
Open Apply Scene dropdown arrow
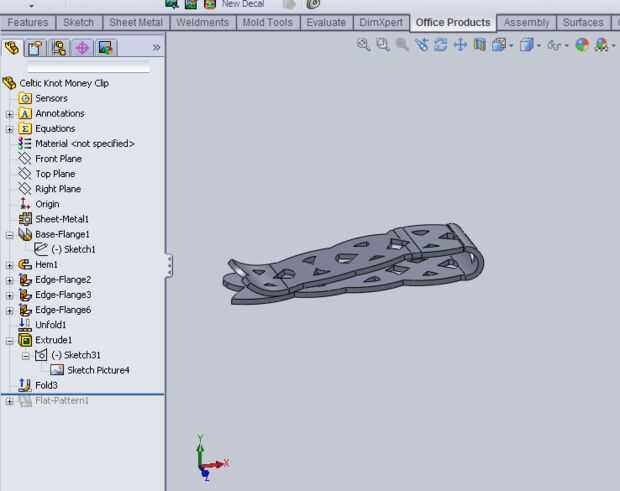coord(614,46)
